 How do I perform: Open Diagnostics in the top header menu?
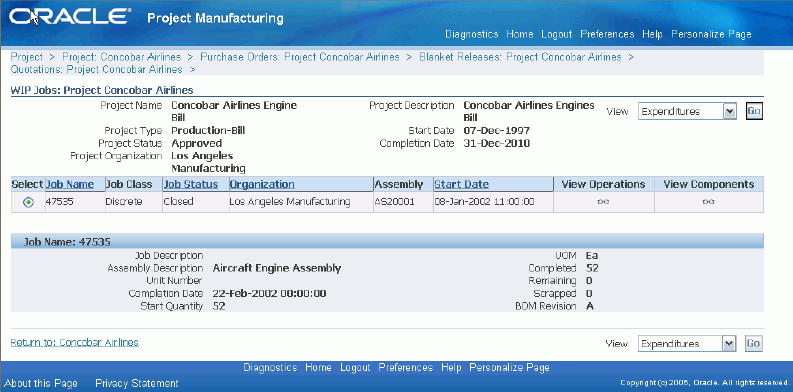pyautogui.click(x=472, y=34)
